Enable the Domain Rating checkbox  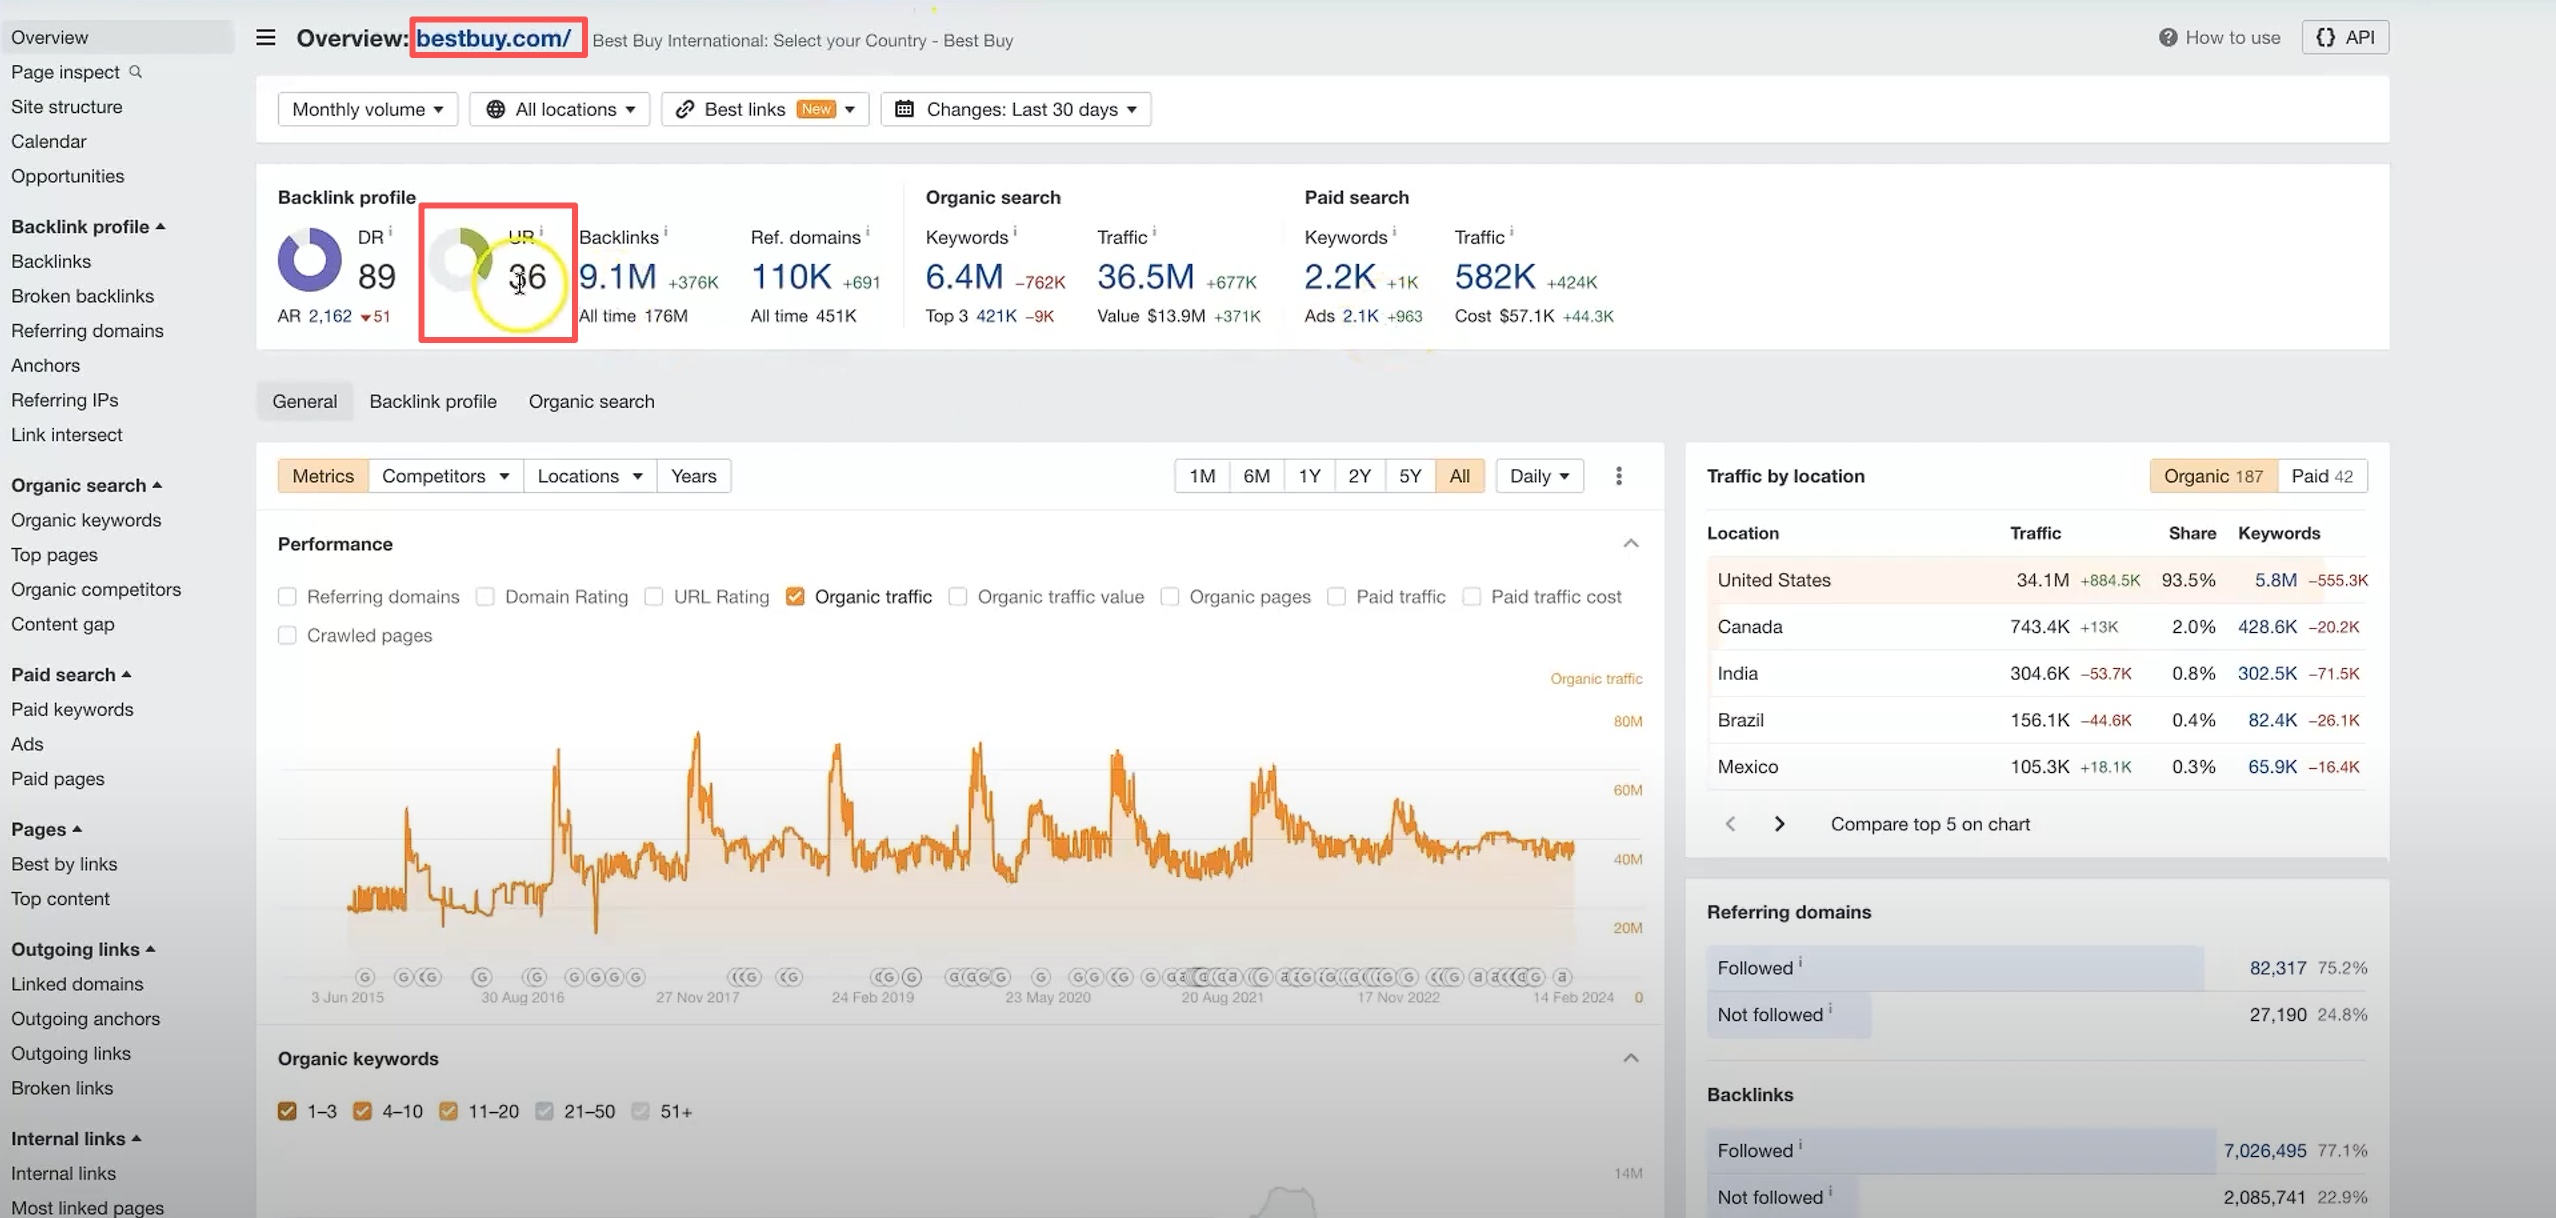[485, 596]
